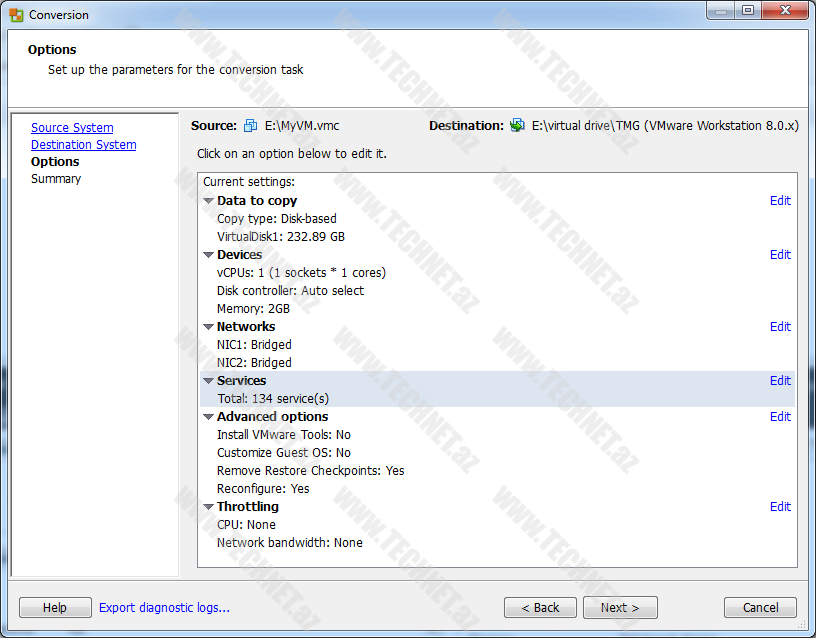
Task: Edit the Devices settings
Action: 780,255
